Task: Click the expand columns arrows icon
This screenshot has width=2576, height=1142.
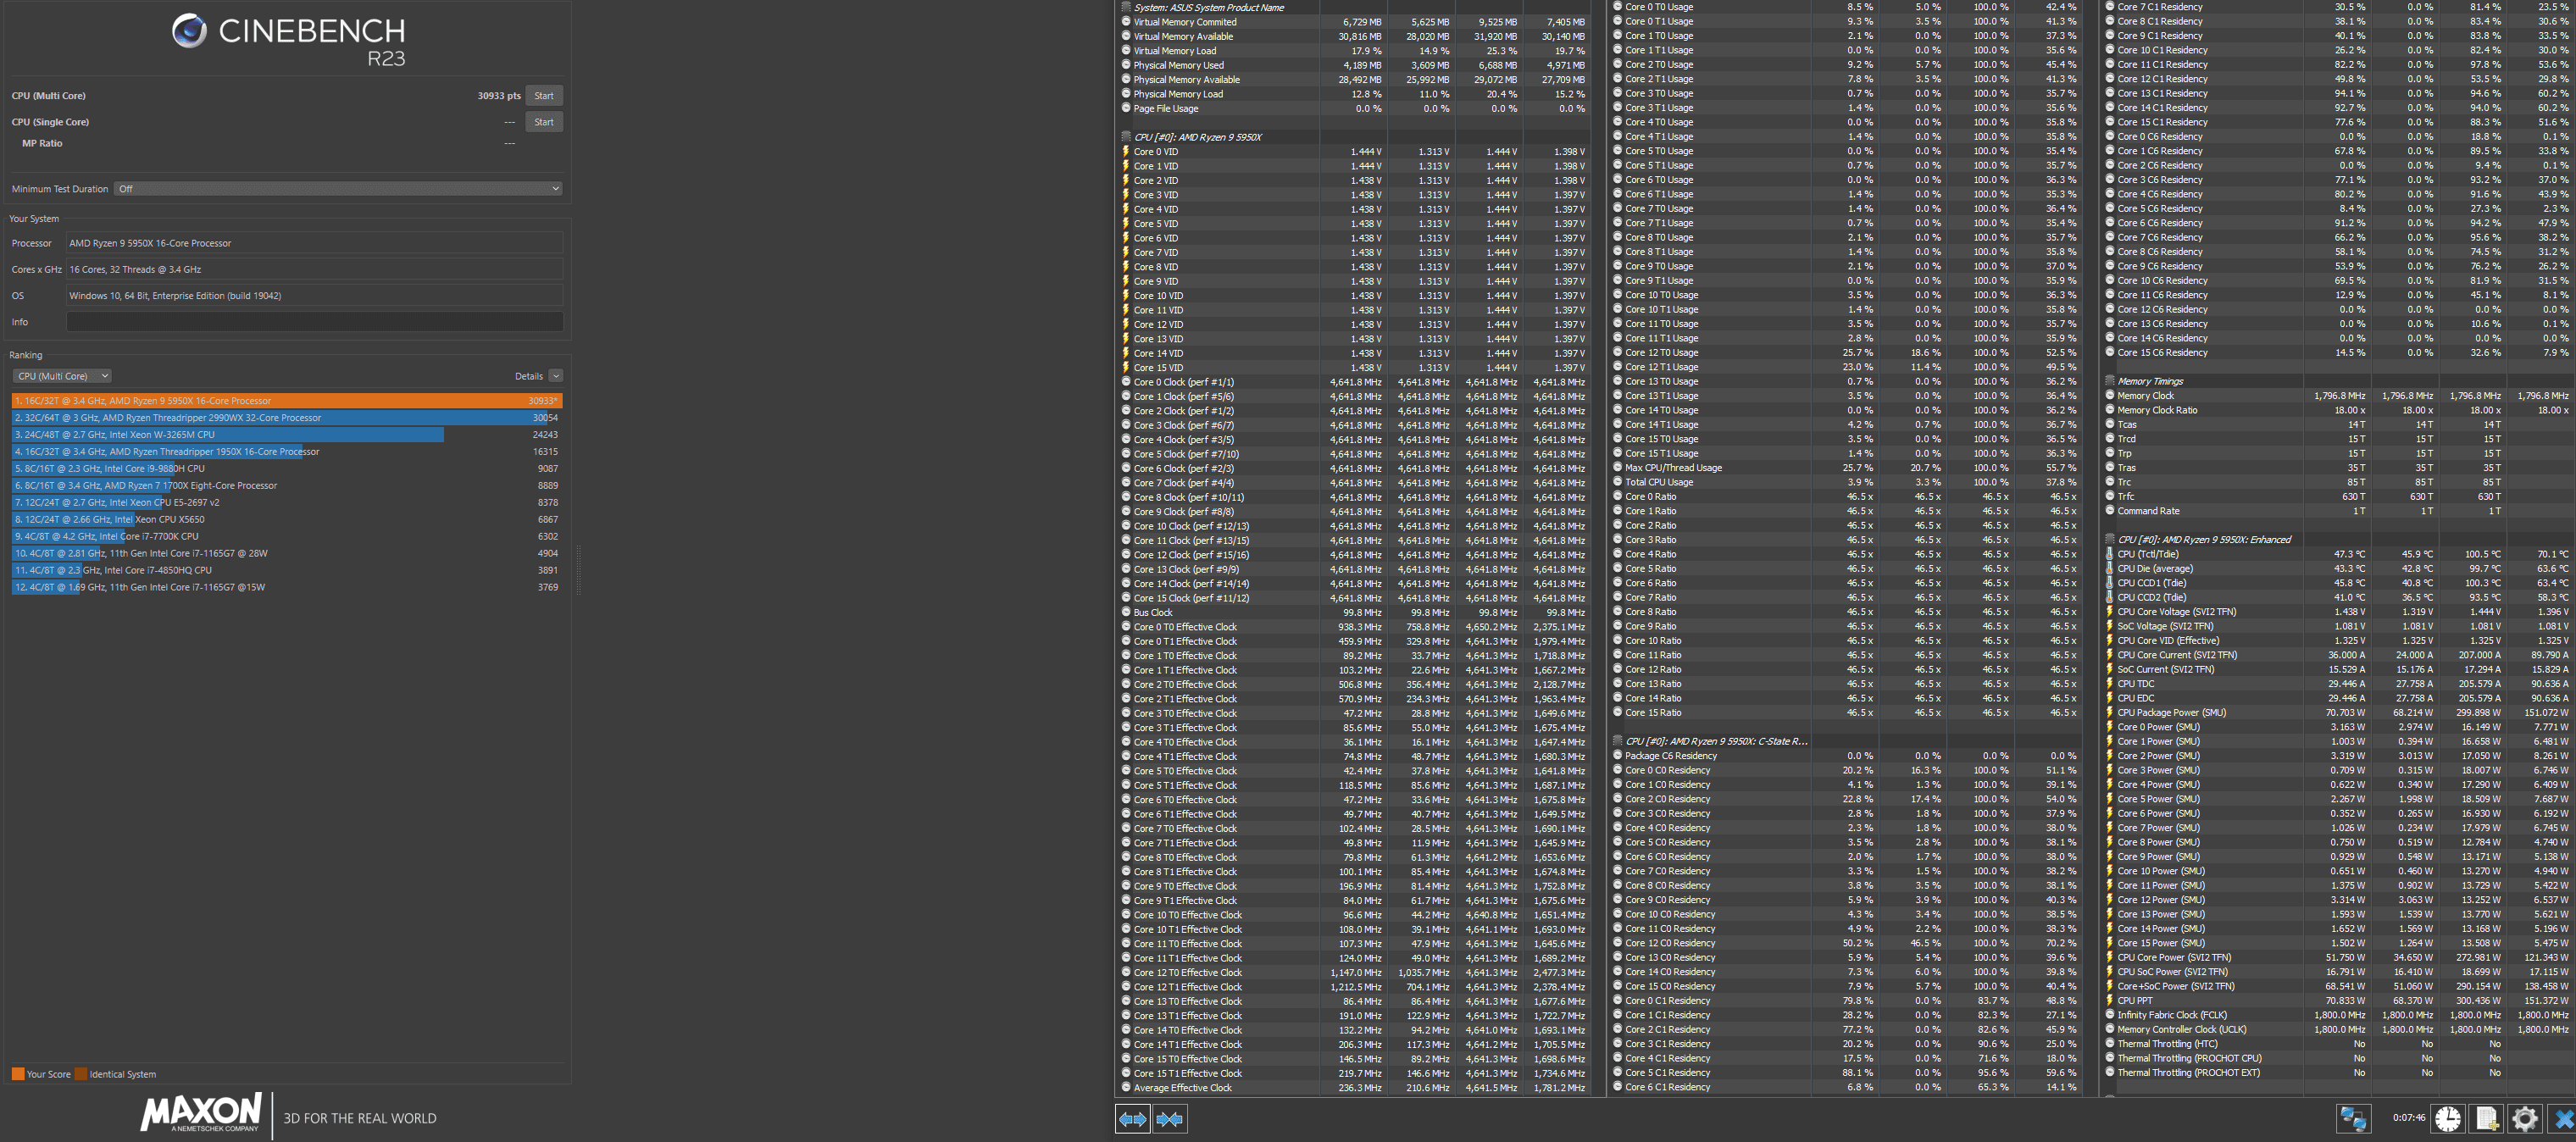Action: (x=1132, y=1118)
